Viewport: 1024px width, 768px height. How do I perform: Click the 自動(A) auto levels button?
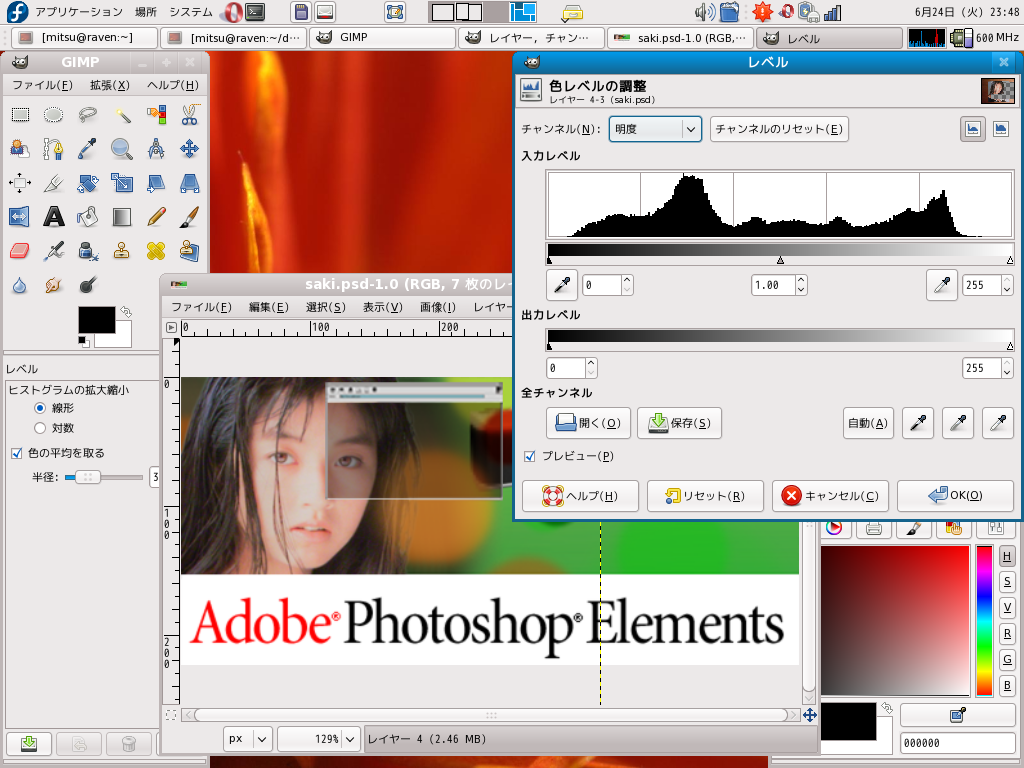(x=866, y=423)
